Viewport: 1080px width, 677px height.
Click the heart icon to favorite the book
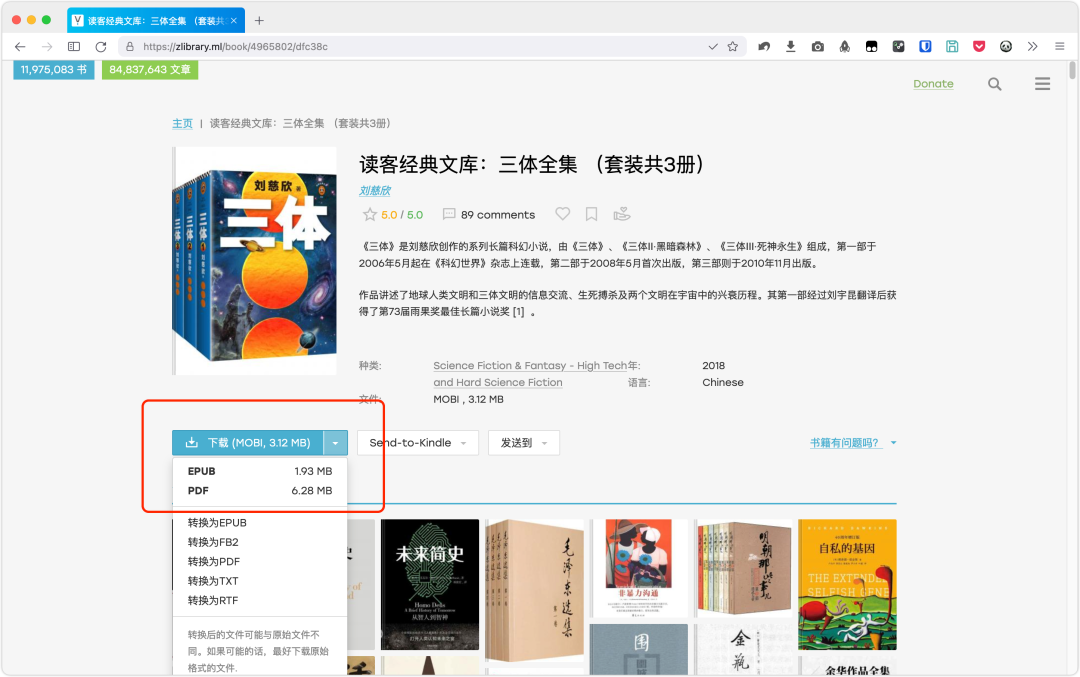pos(563,214)
